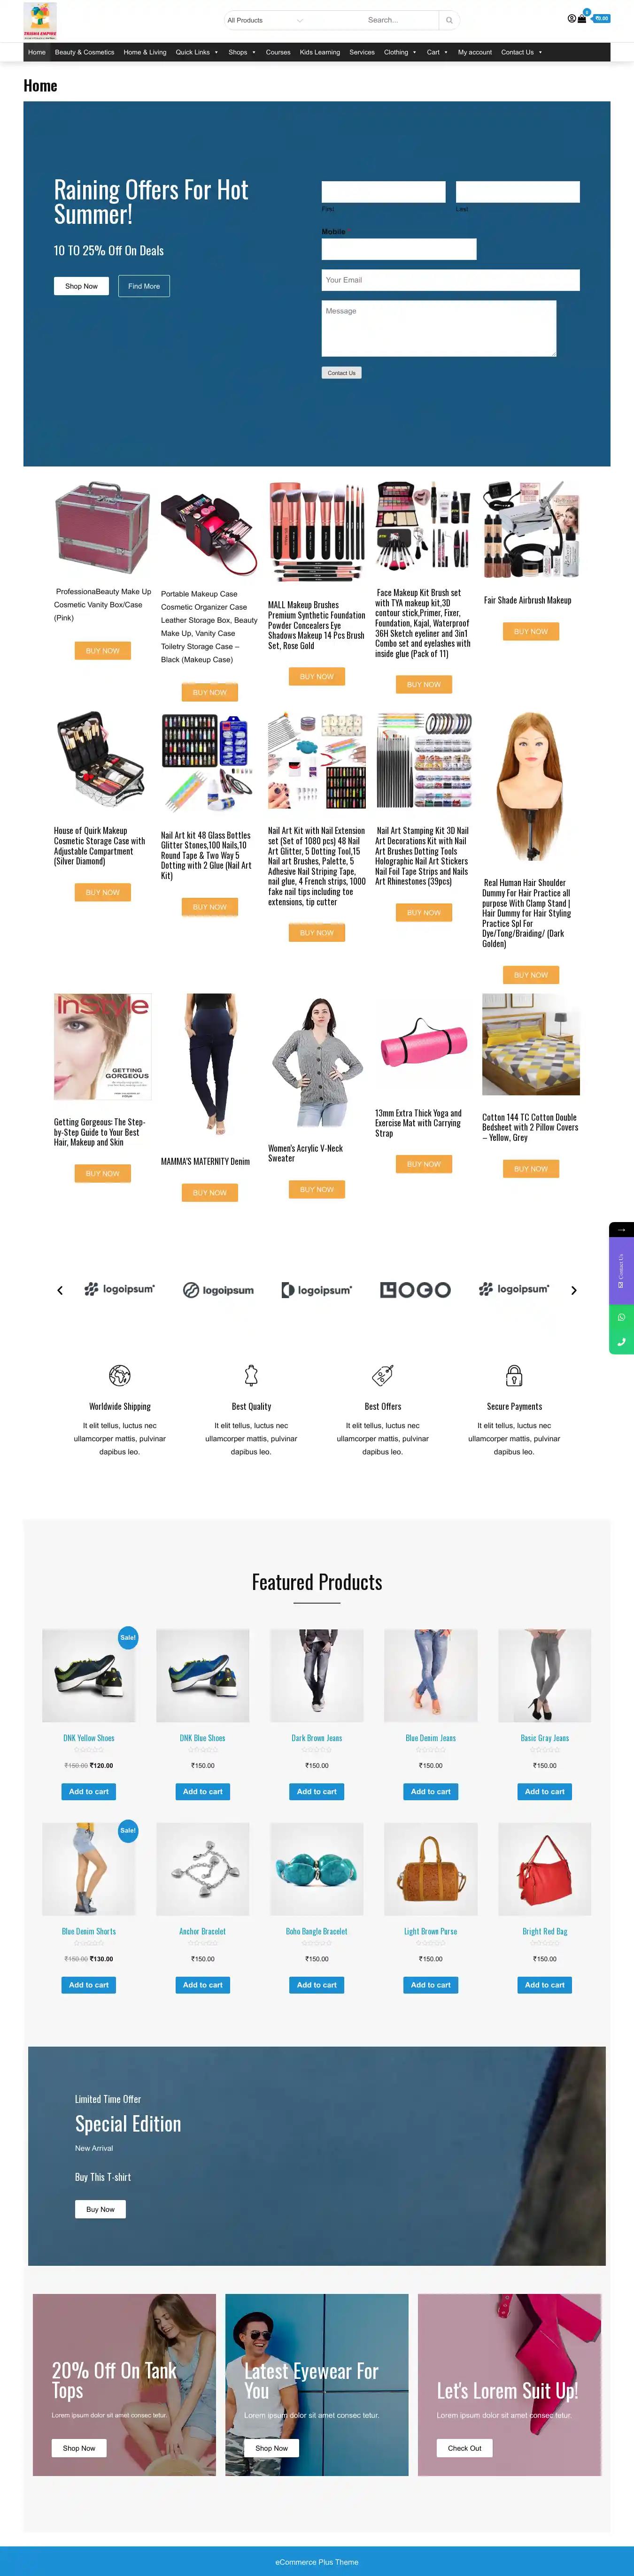Click the search magnifier icon
Screen dimensions: 634x2576
449,20
